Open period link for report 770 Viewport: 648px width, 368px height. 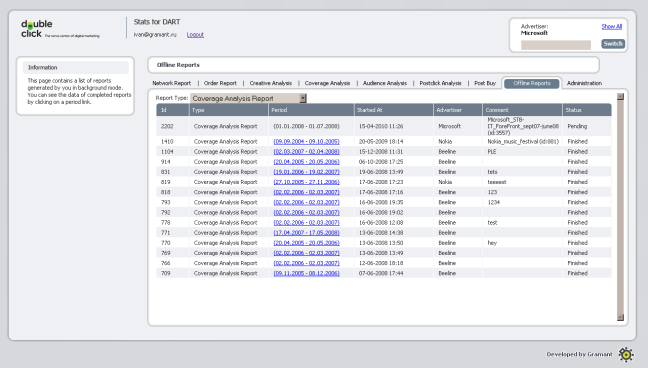pos(306,243)
